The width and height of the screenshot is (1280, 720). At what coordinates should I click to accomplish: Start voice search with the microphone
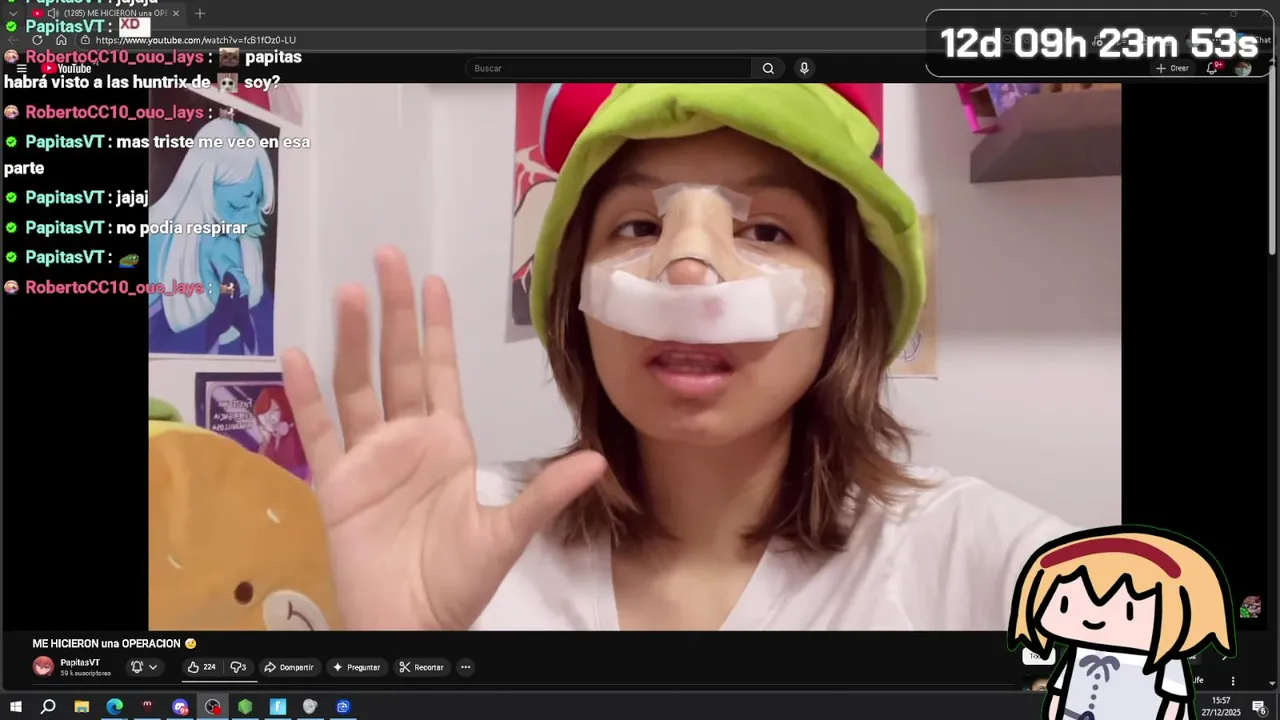tap(804, 68)
